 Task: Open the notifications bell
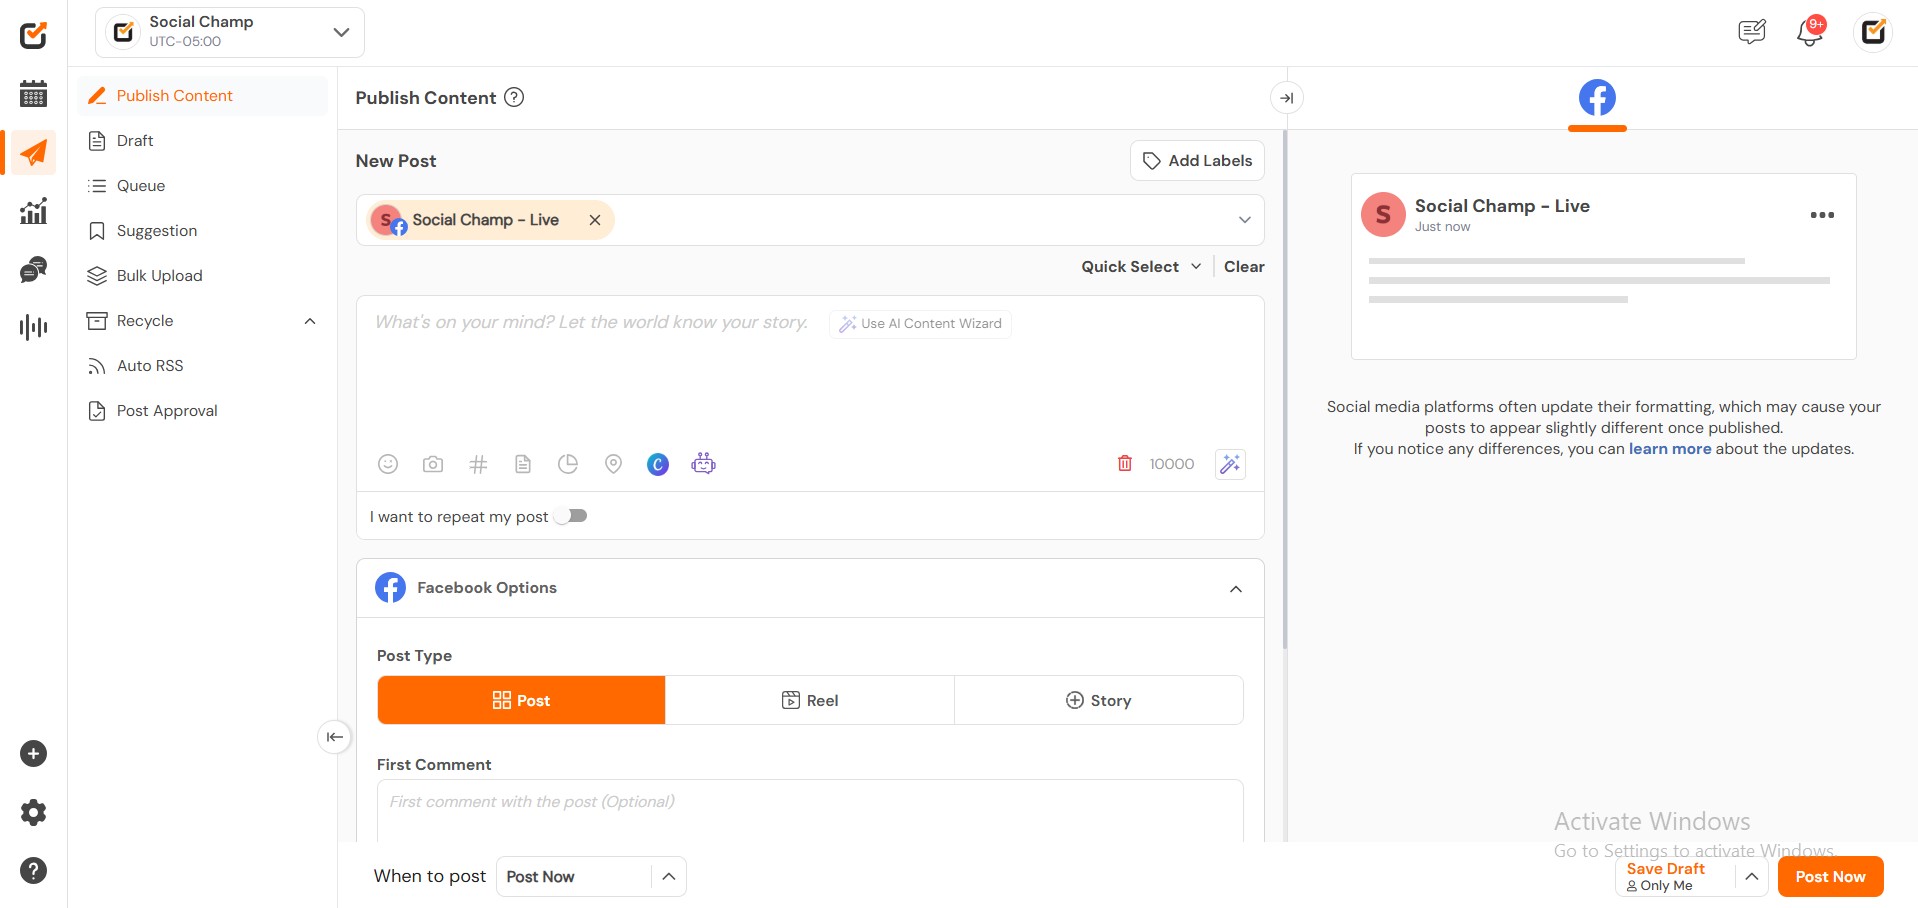(1809, 32)
